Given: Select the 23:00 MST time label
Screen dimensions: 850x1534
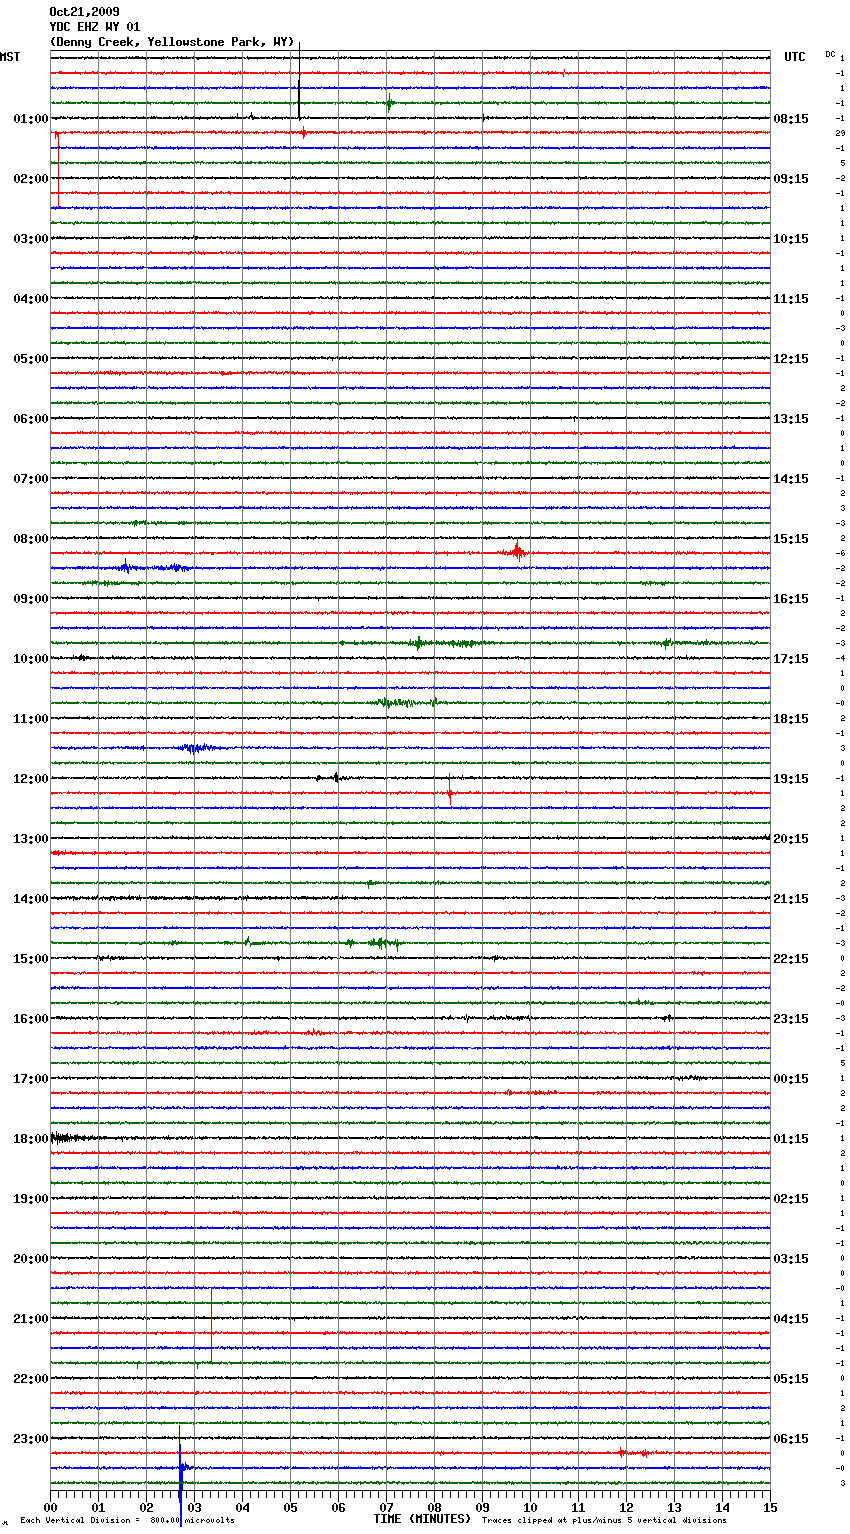Looking at the screenshot, I should [x=31, y=1439].
